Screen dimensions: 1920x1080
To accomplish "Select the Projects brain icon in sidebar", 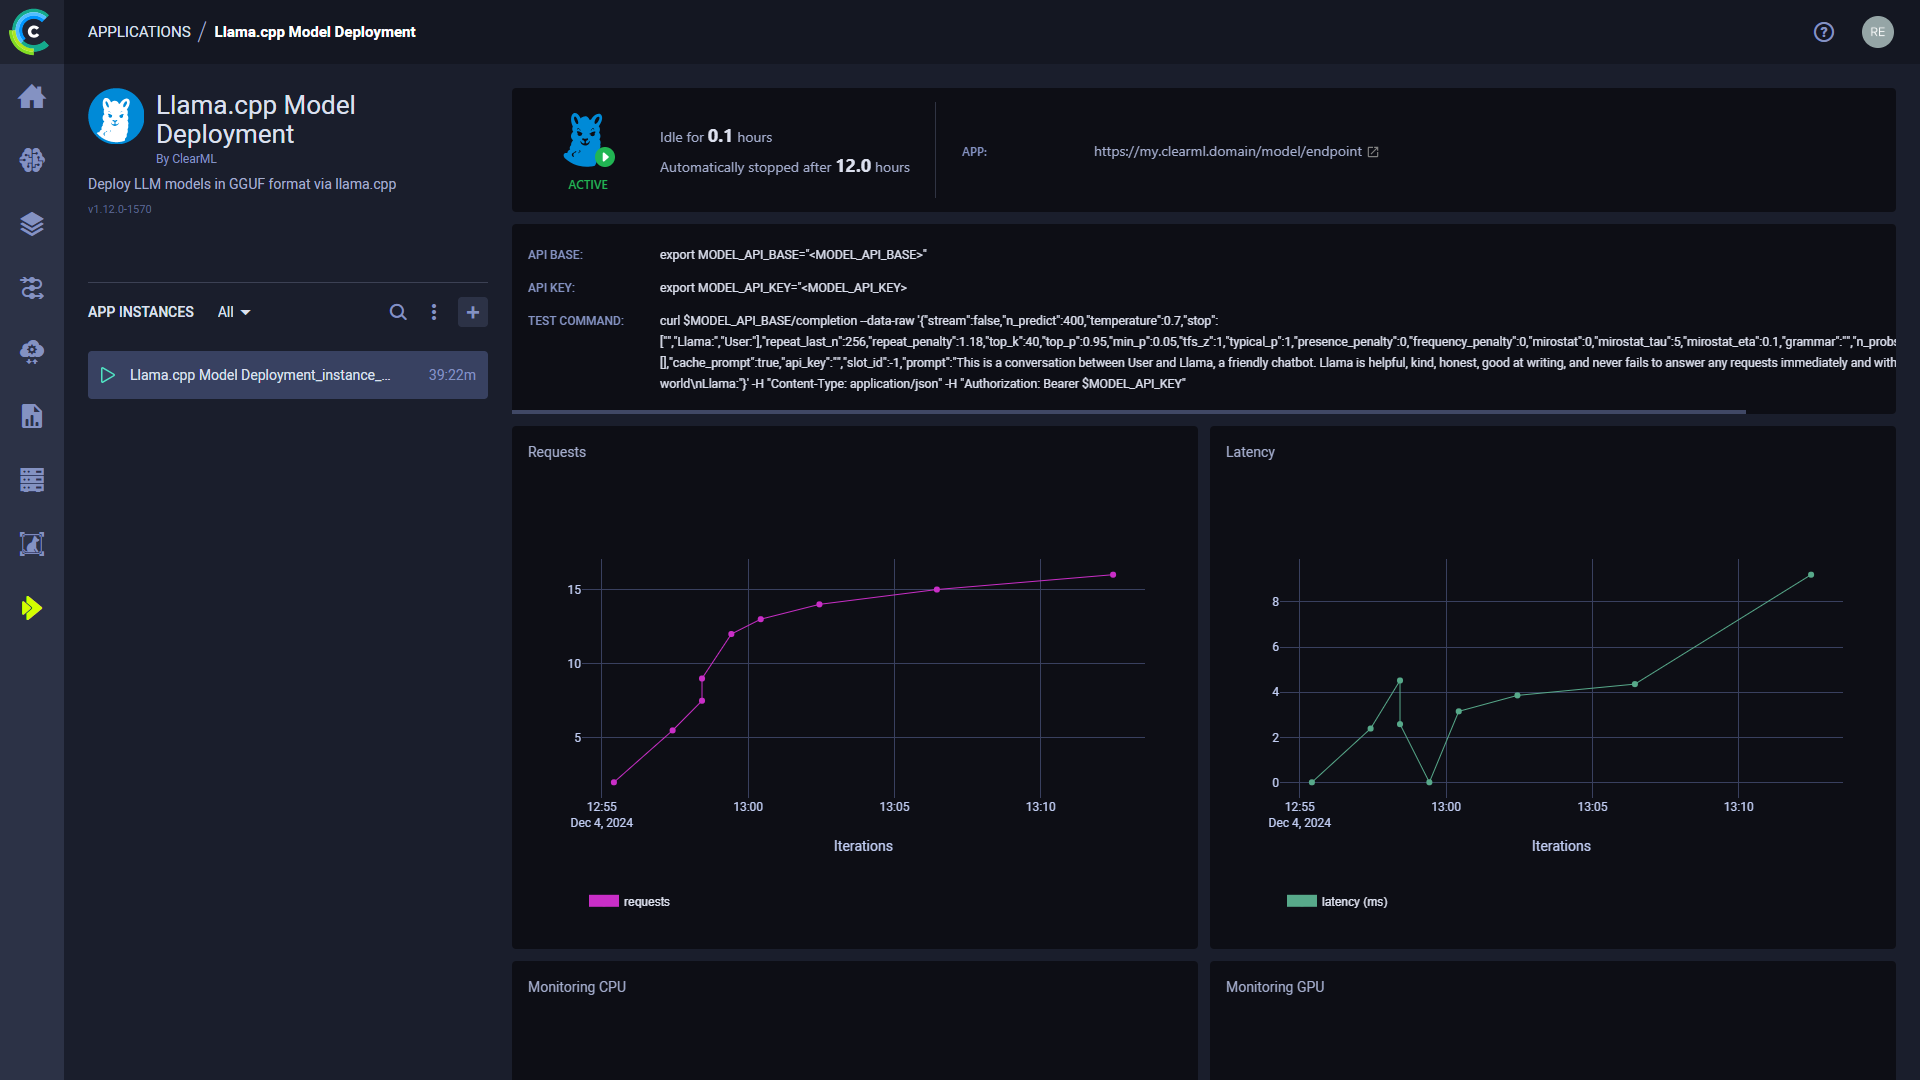I will point(32,160).
